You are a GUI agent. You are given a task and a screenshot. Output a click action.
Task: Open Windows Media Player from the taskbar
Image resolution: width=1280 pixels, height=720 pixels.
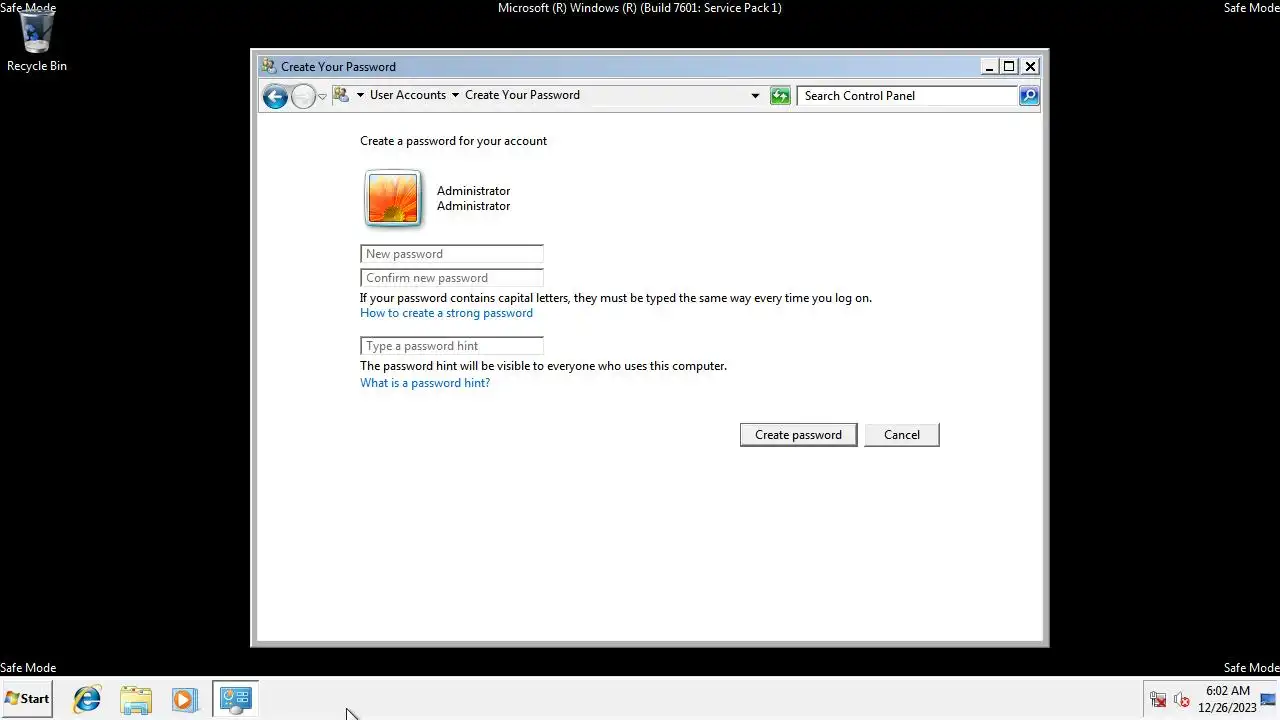click(184, 699)
